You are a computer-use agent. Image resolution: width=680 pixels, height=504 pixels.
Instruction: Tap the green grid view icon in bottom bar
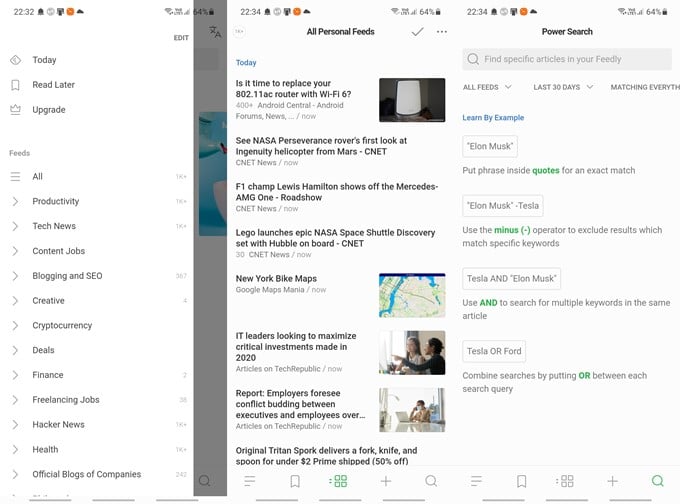point(338,481)
